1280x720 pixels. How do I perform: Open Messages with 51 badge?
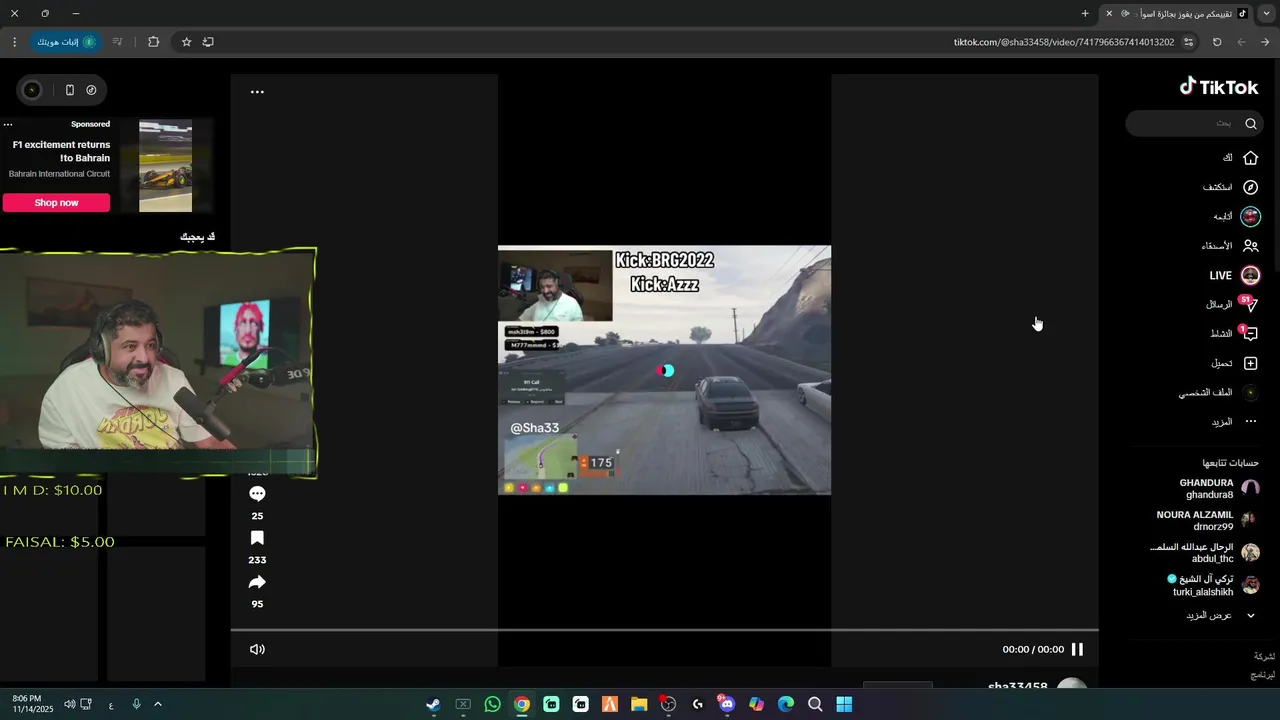(x=1249, y=304)
